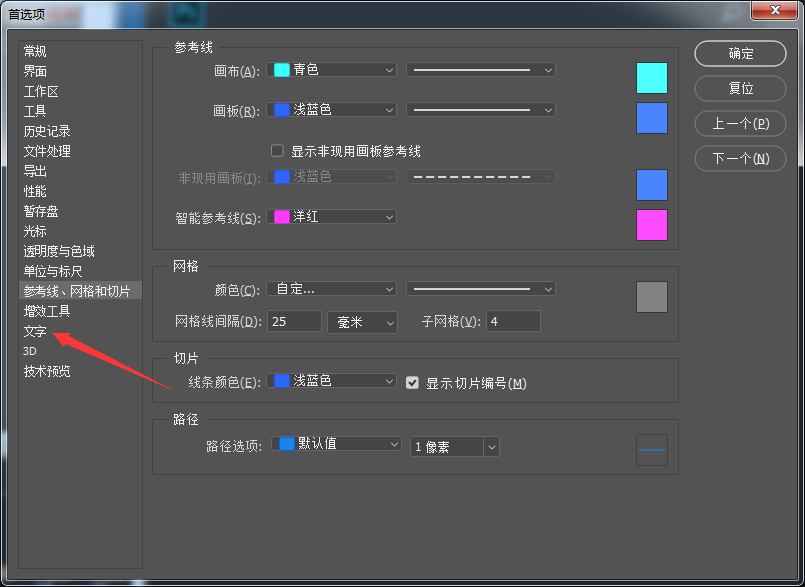Click the 确定 button
Viewport: 805px width, 587px height.
[x=740, y=53]
